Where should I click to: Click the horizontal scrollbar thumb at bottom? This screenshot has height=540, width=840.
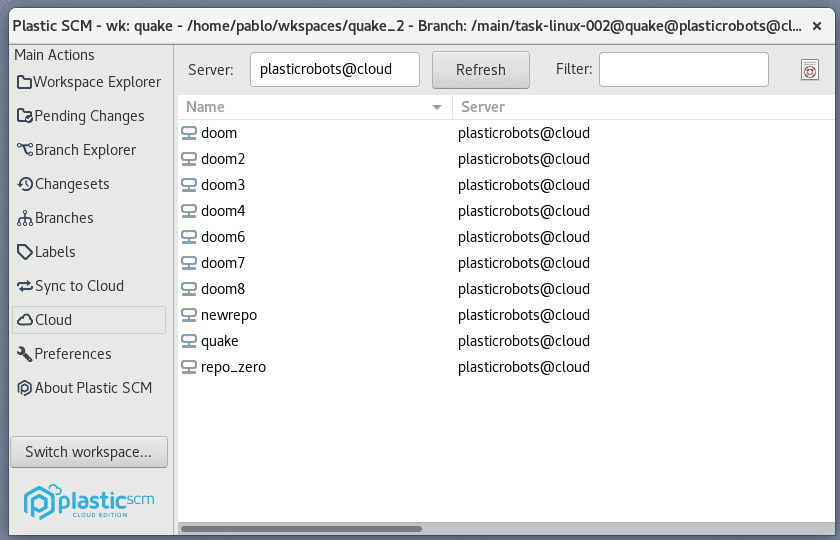pos(301,529)
